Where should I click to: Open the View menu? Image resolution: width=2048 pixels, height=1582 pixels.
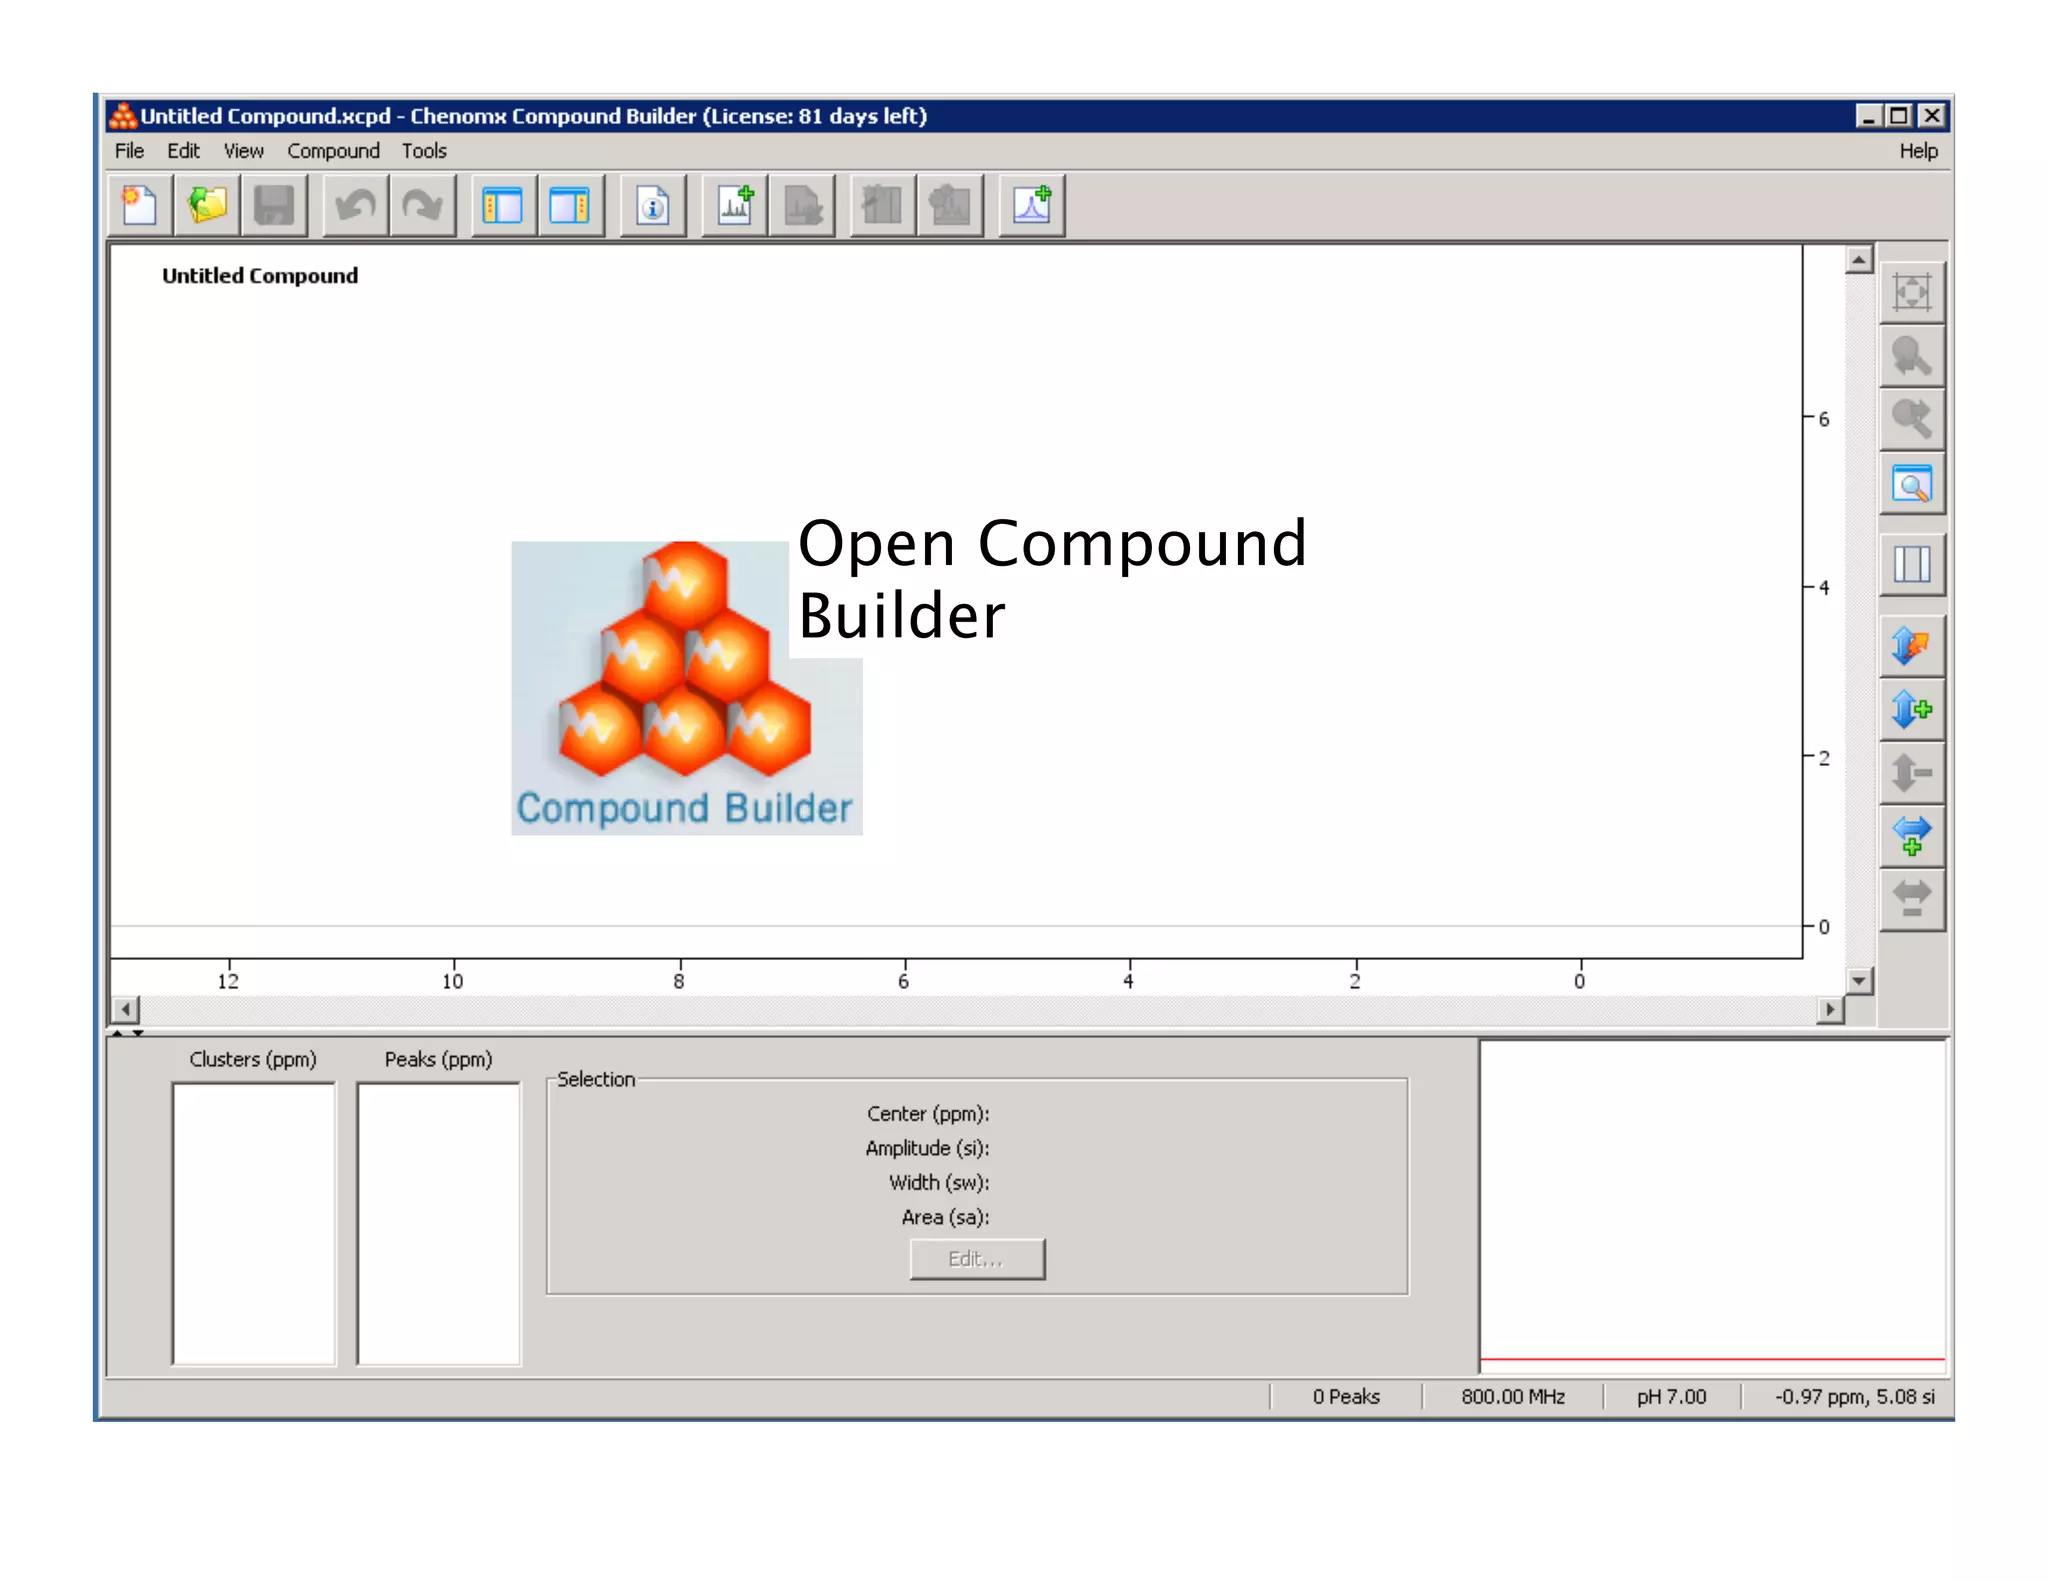(243, 151)
